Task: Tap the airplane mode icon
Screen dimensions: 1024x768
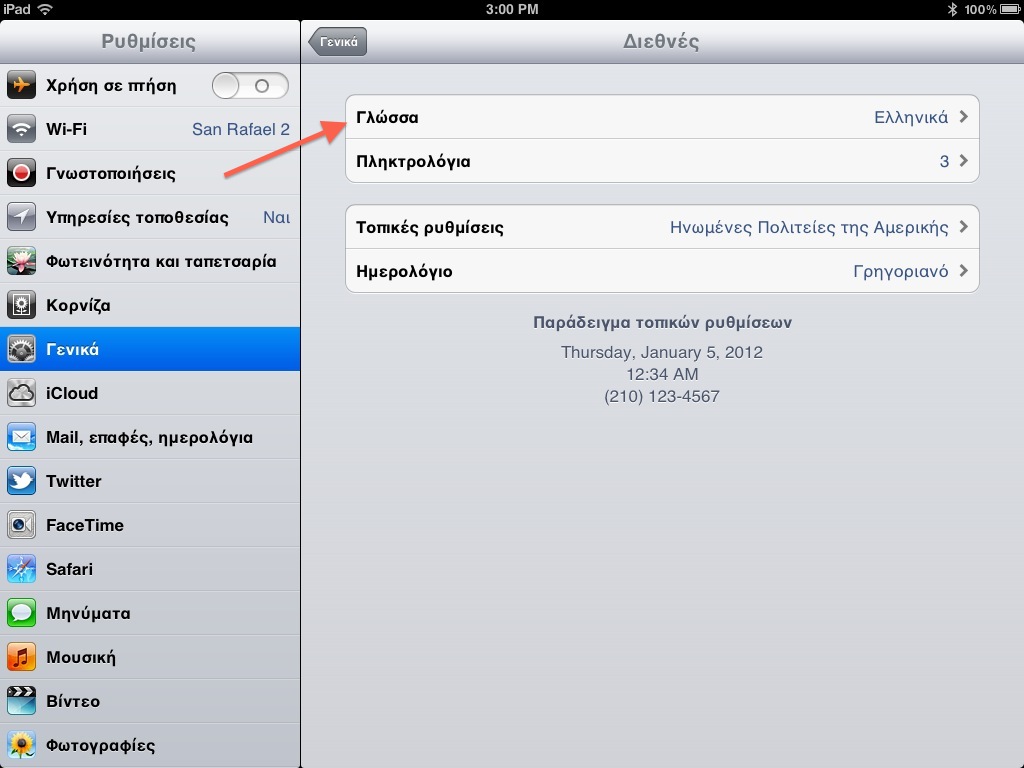Action: coord(21,85)
